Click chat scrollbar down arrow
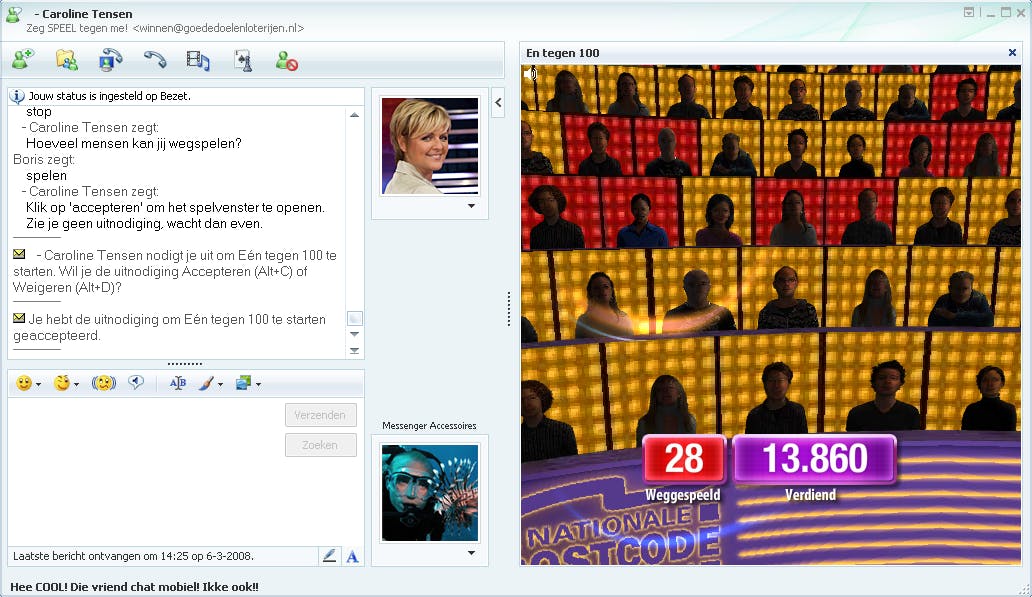 click(x=354, y=334)
